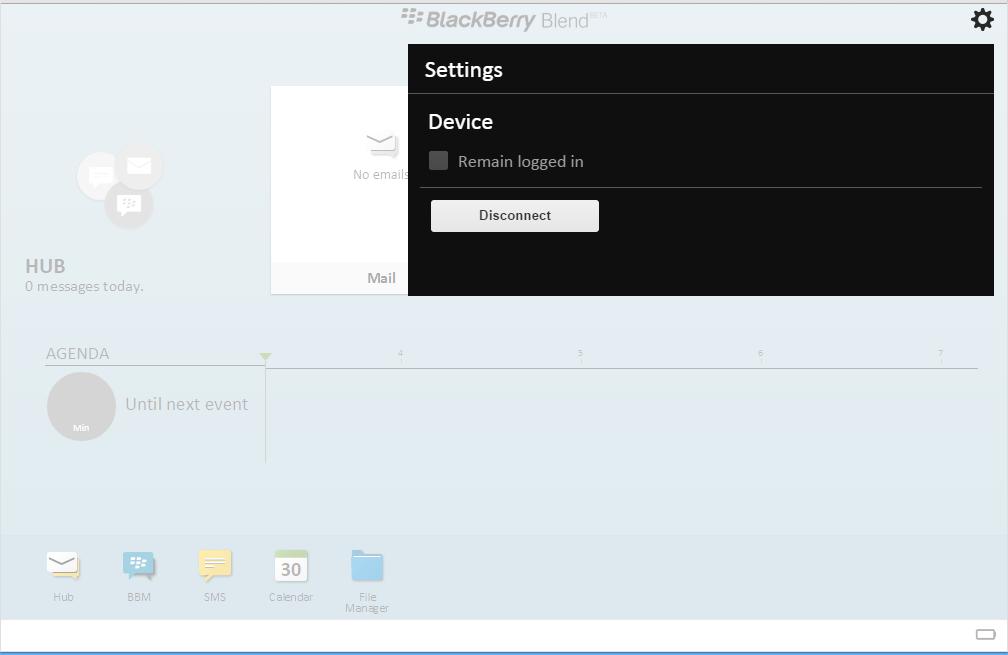This screenshot has height=655, width=1008.
Task: Click the Settings panel title
Action: [464, 69]
